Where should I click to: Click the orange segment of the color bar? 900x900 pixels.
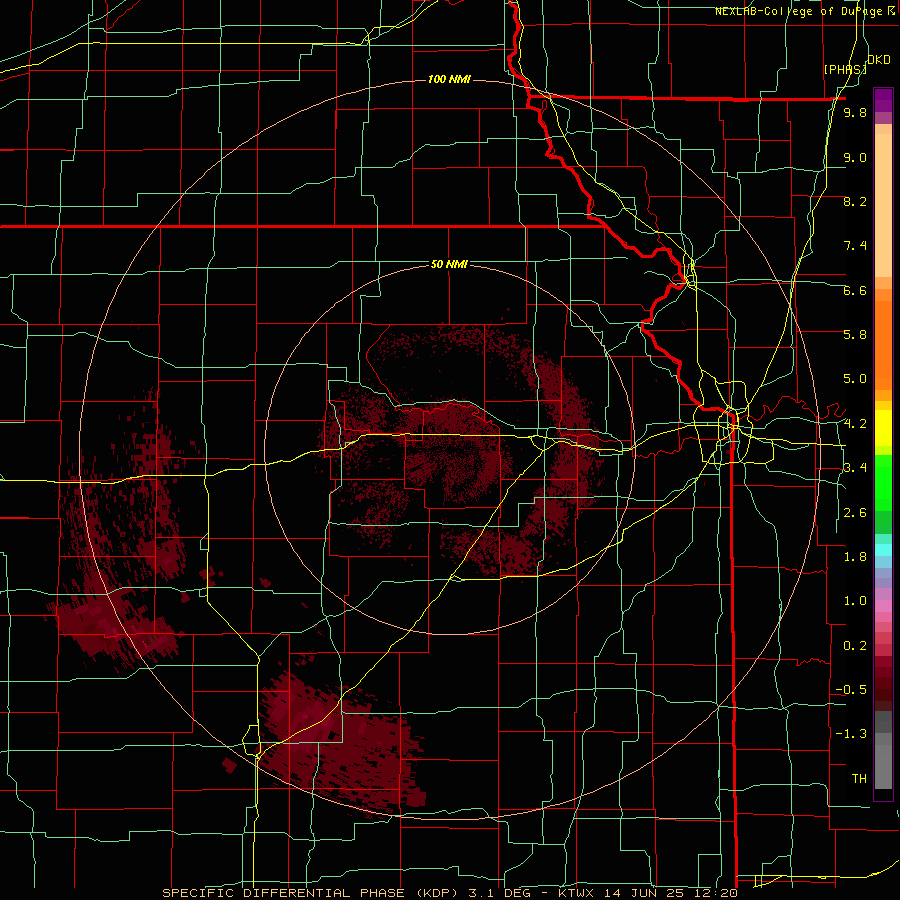883,346
